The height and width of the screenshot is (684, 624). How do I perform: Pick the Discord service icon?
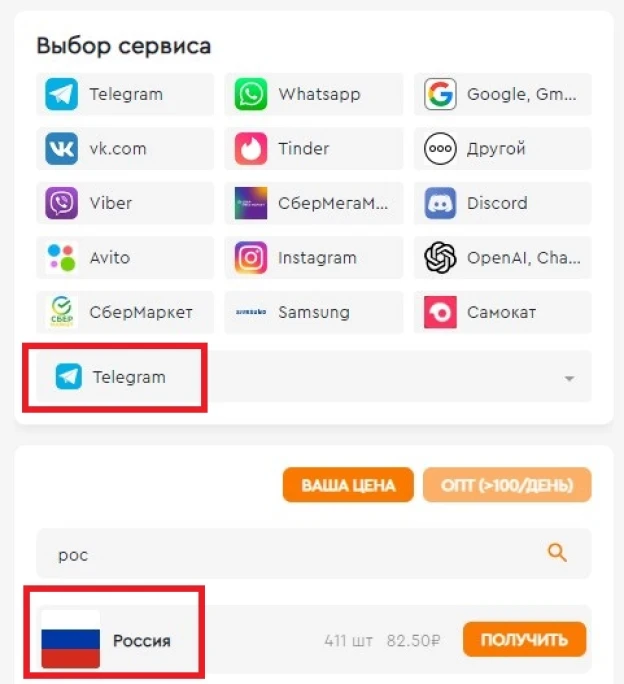[440, 203]
